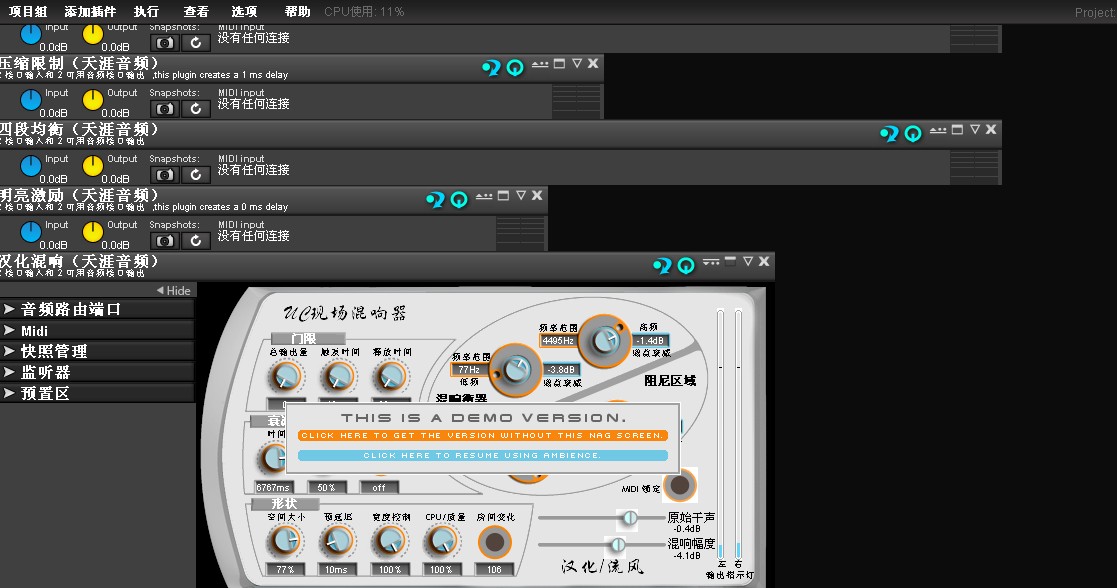Click the 空间大小 knob

[x=285, y=542]
